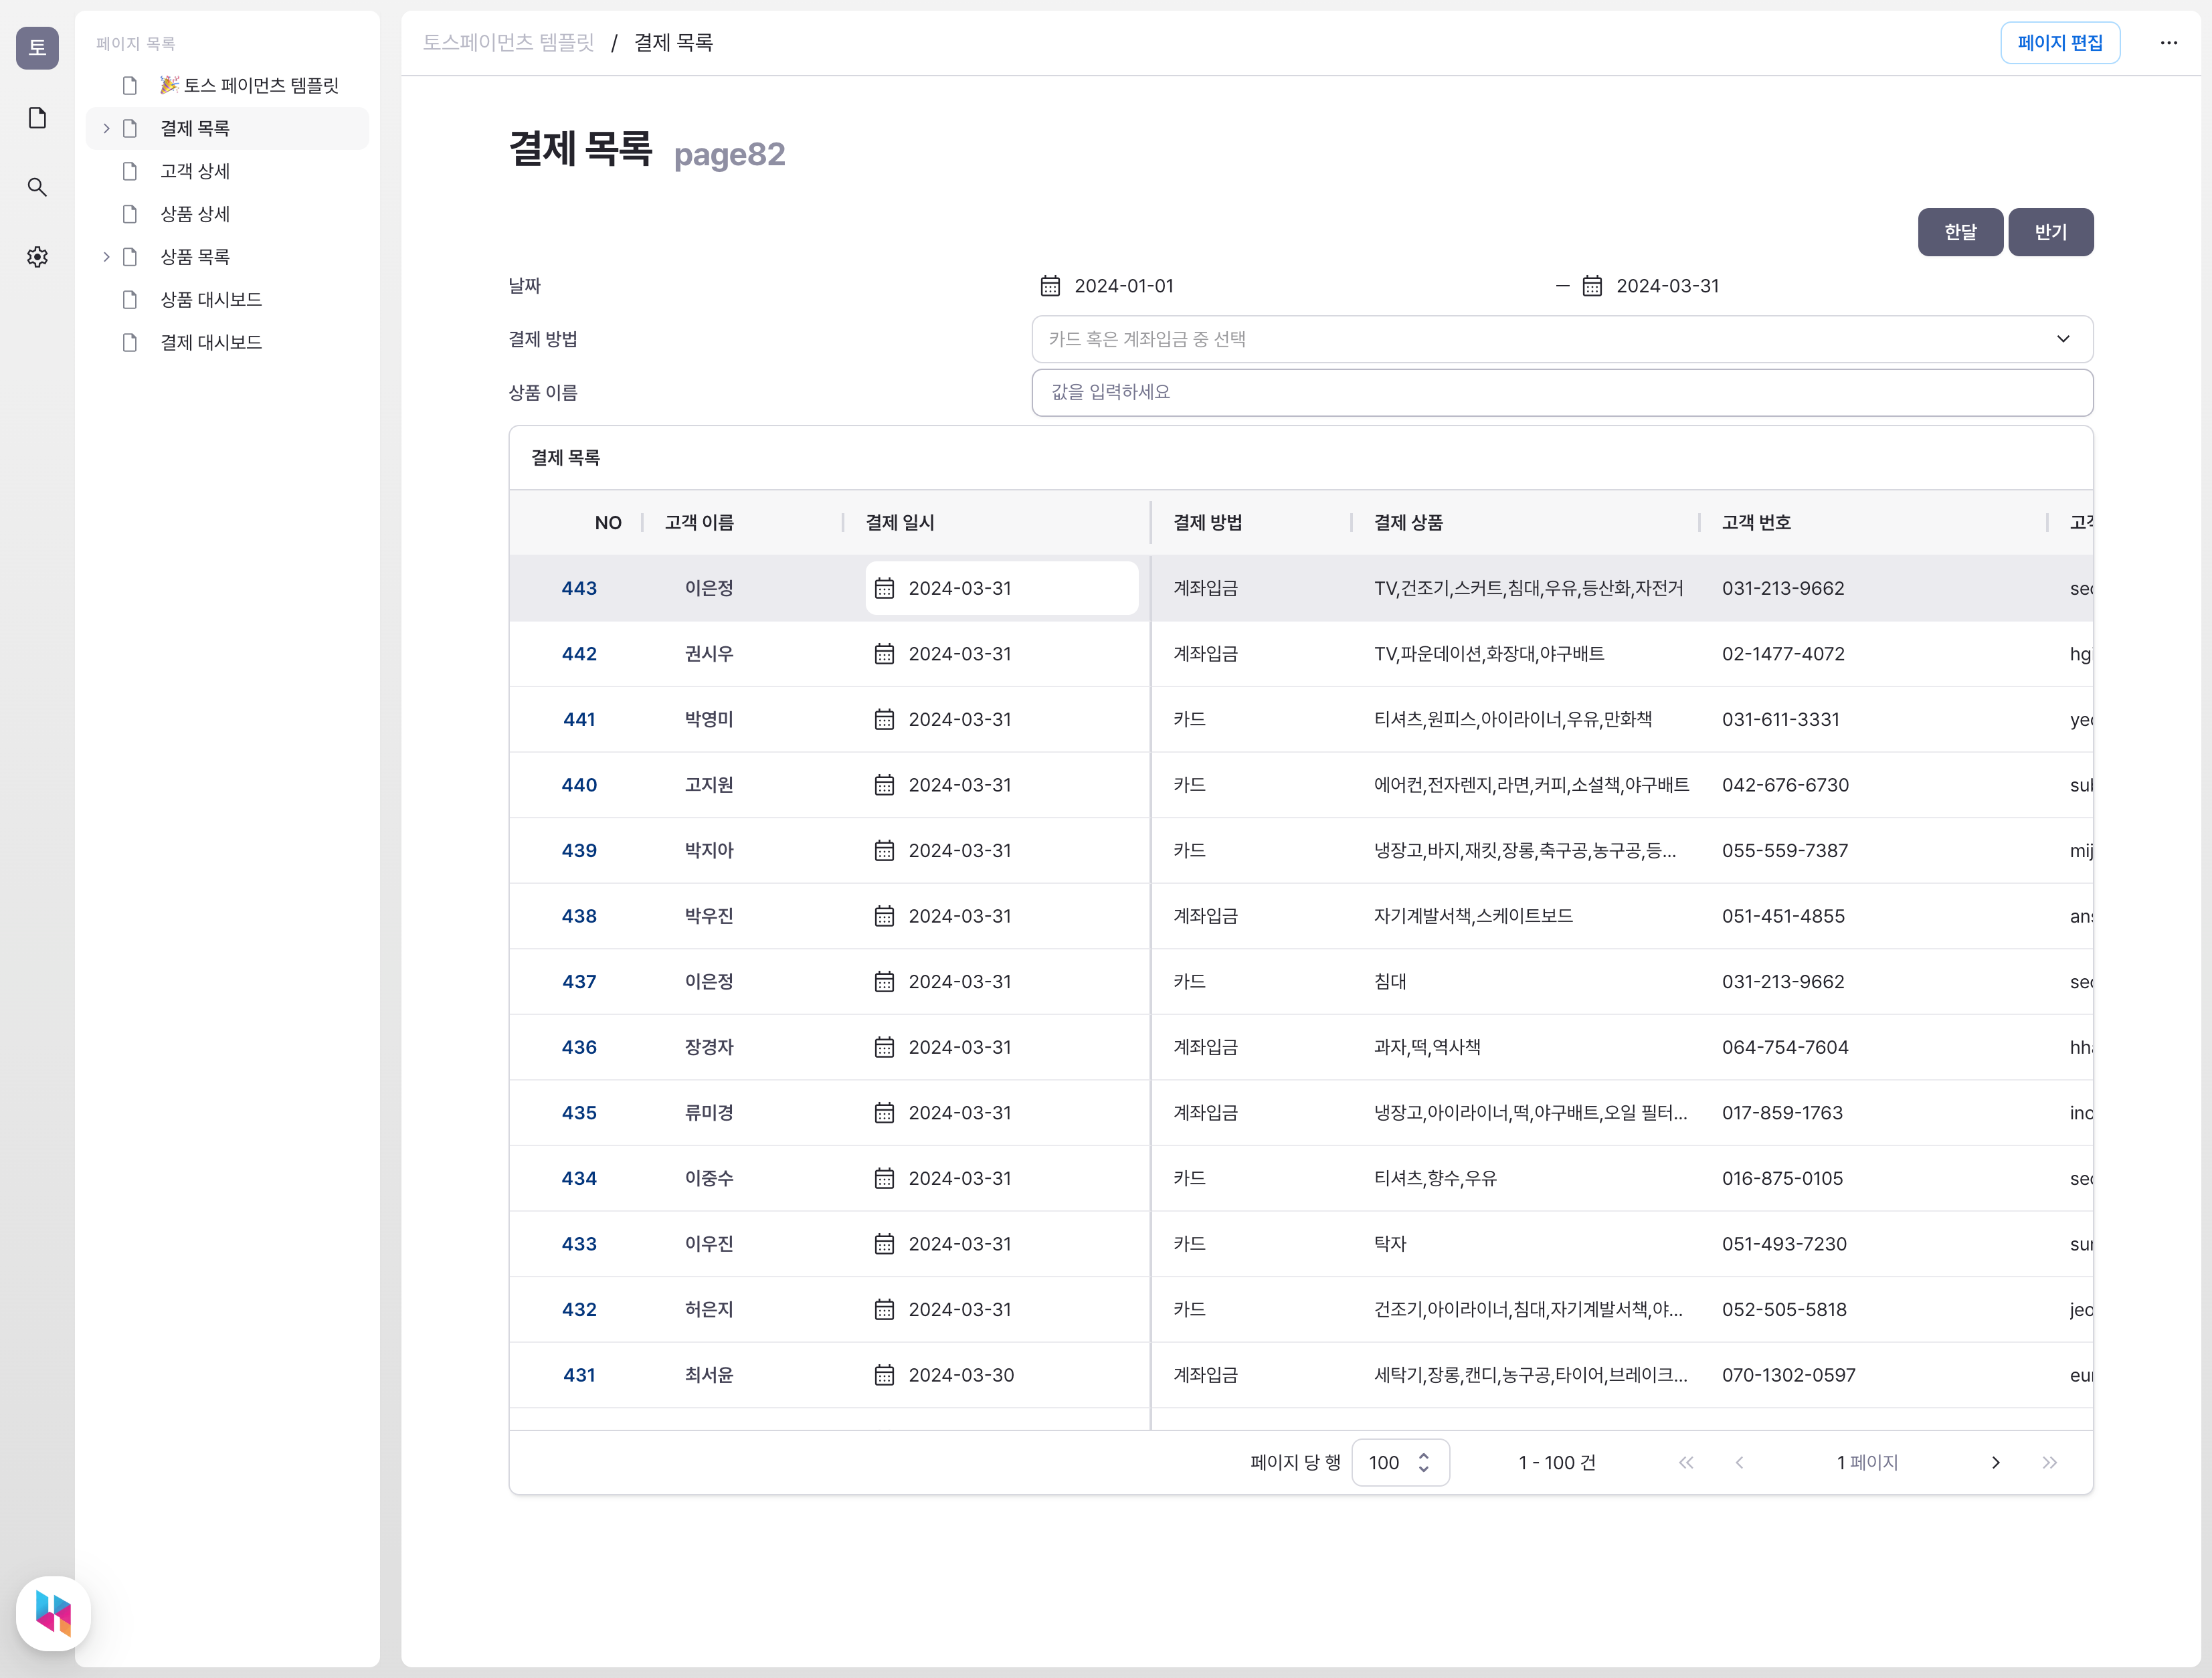Click the 고객 번호 column header

[1756, 523]
